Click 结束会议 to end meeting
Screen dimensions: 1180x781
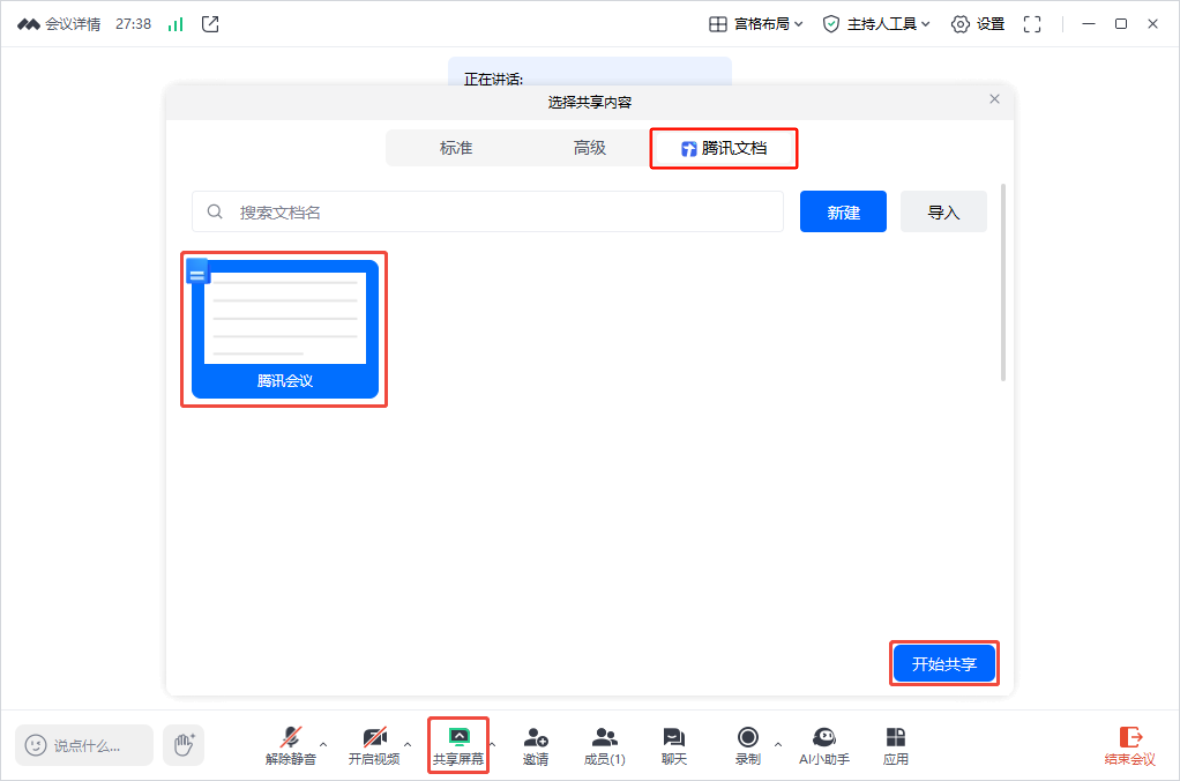coord(1130,746)
